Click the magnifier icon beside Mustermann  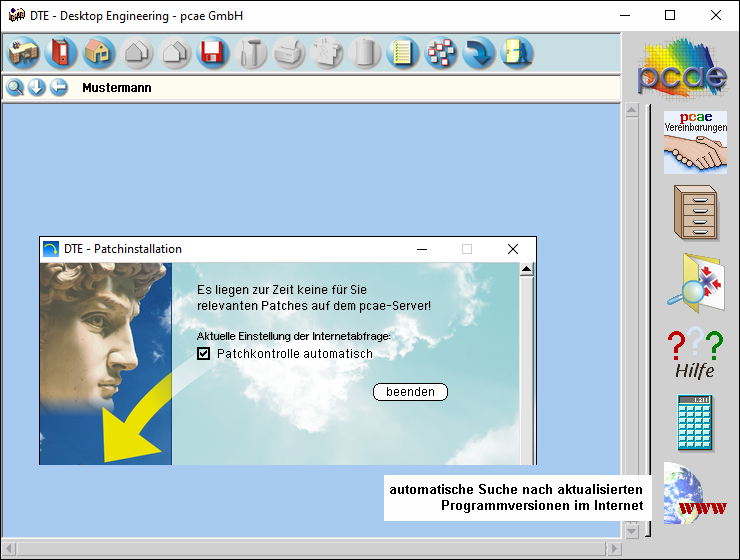click(x=15, y=88)
